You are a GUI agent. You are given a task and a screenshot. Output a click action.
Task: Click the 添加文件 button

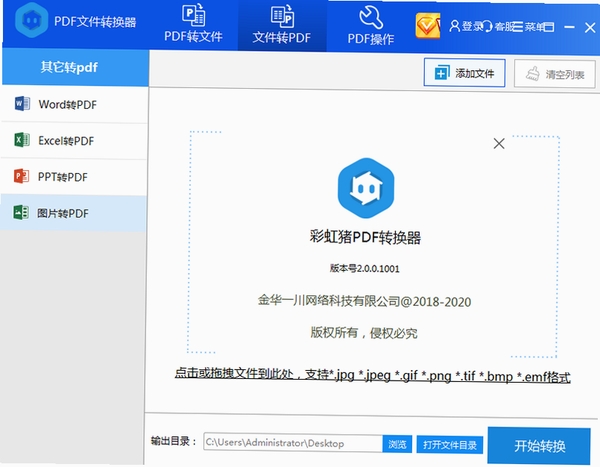pos(465,73)
